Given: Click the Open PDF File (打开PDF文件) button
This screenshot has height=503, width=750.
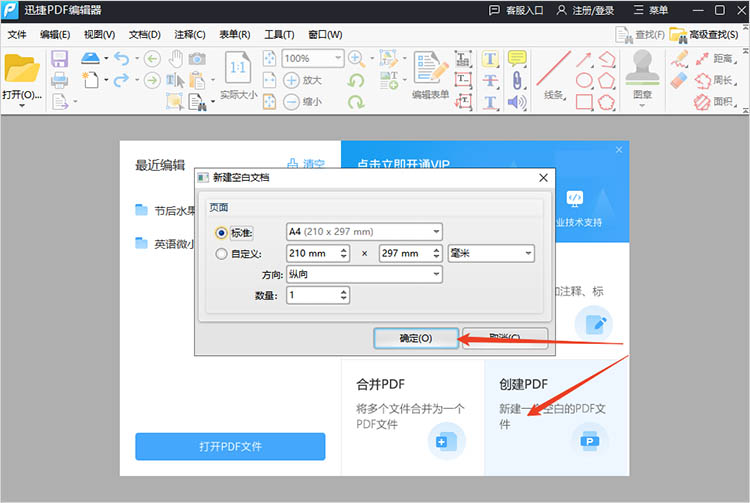Looking at the screenshot, I should 230,447.
